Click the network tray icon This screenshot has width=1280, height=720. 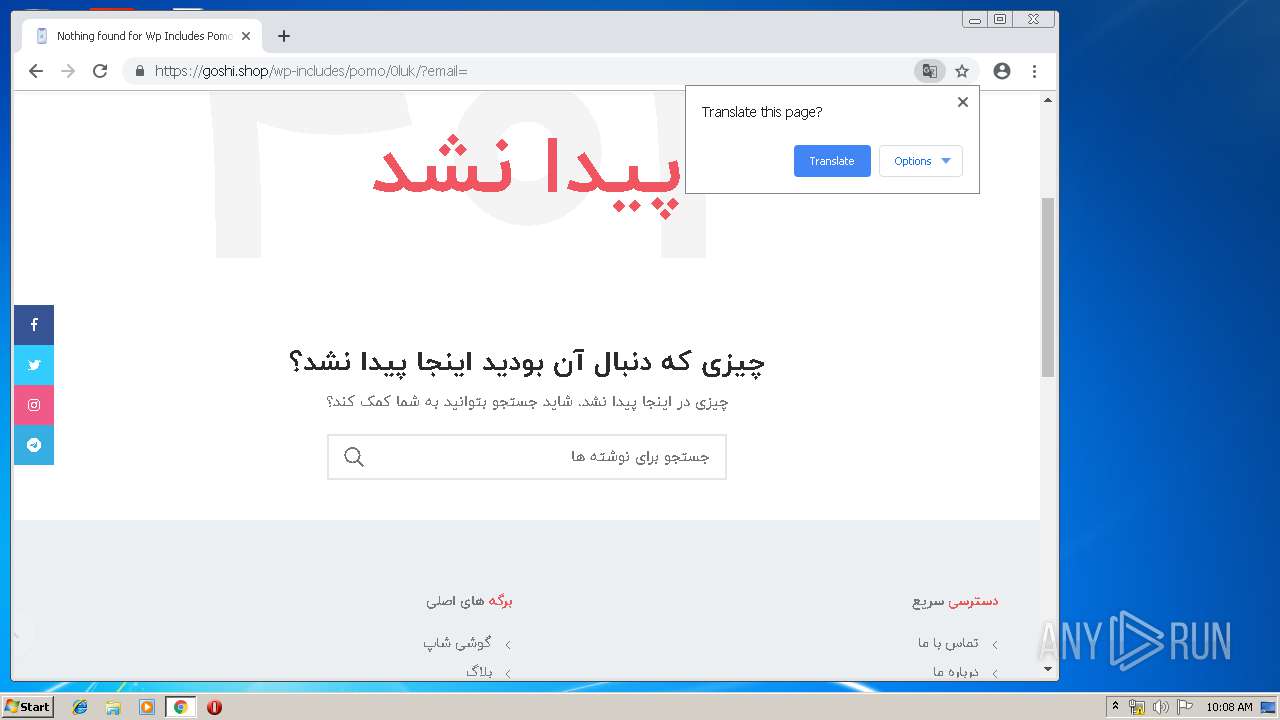(1136, 707)
